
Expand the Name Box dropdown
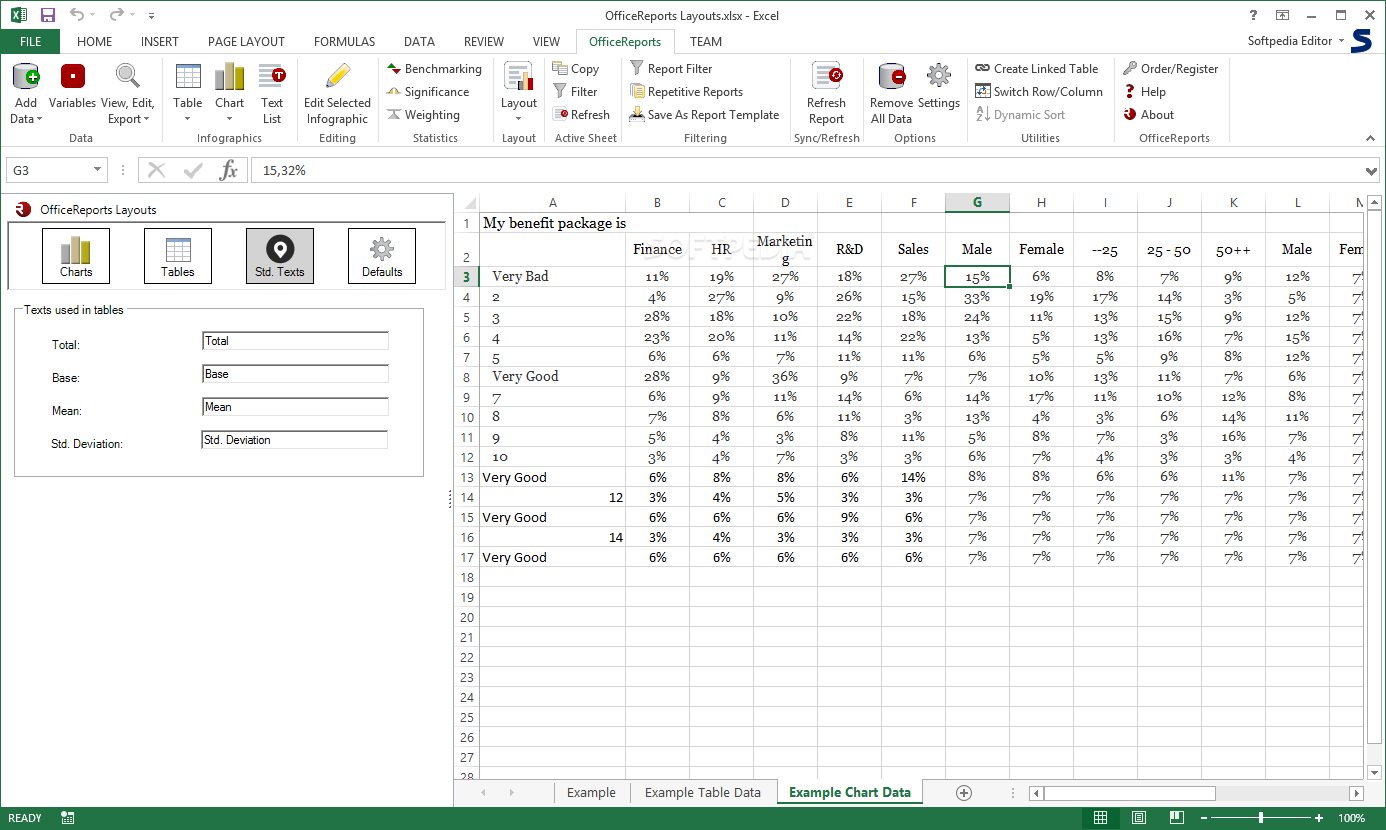tap(97, 170)
